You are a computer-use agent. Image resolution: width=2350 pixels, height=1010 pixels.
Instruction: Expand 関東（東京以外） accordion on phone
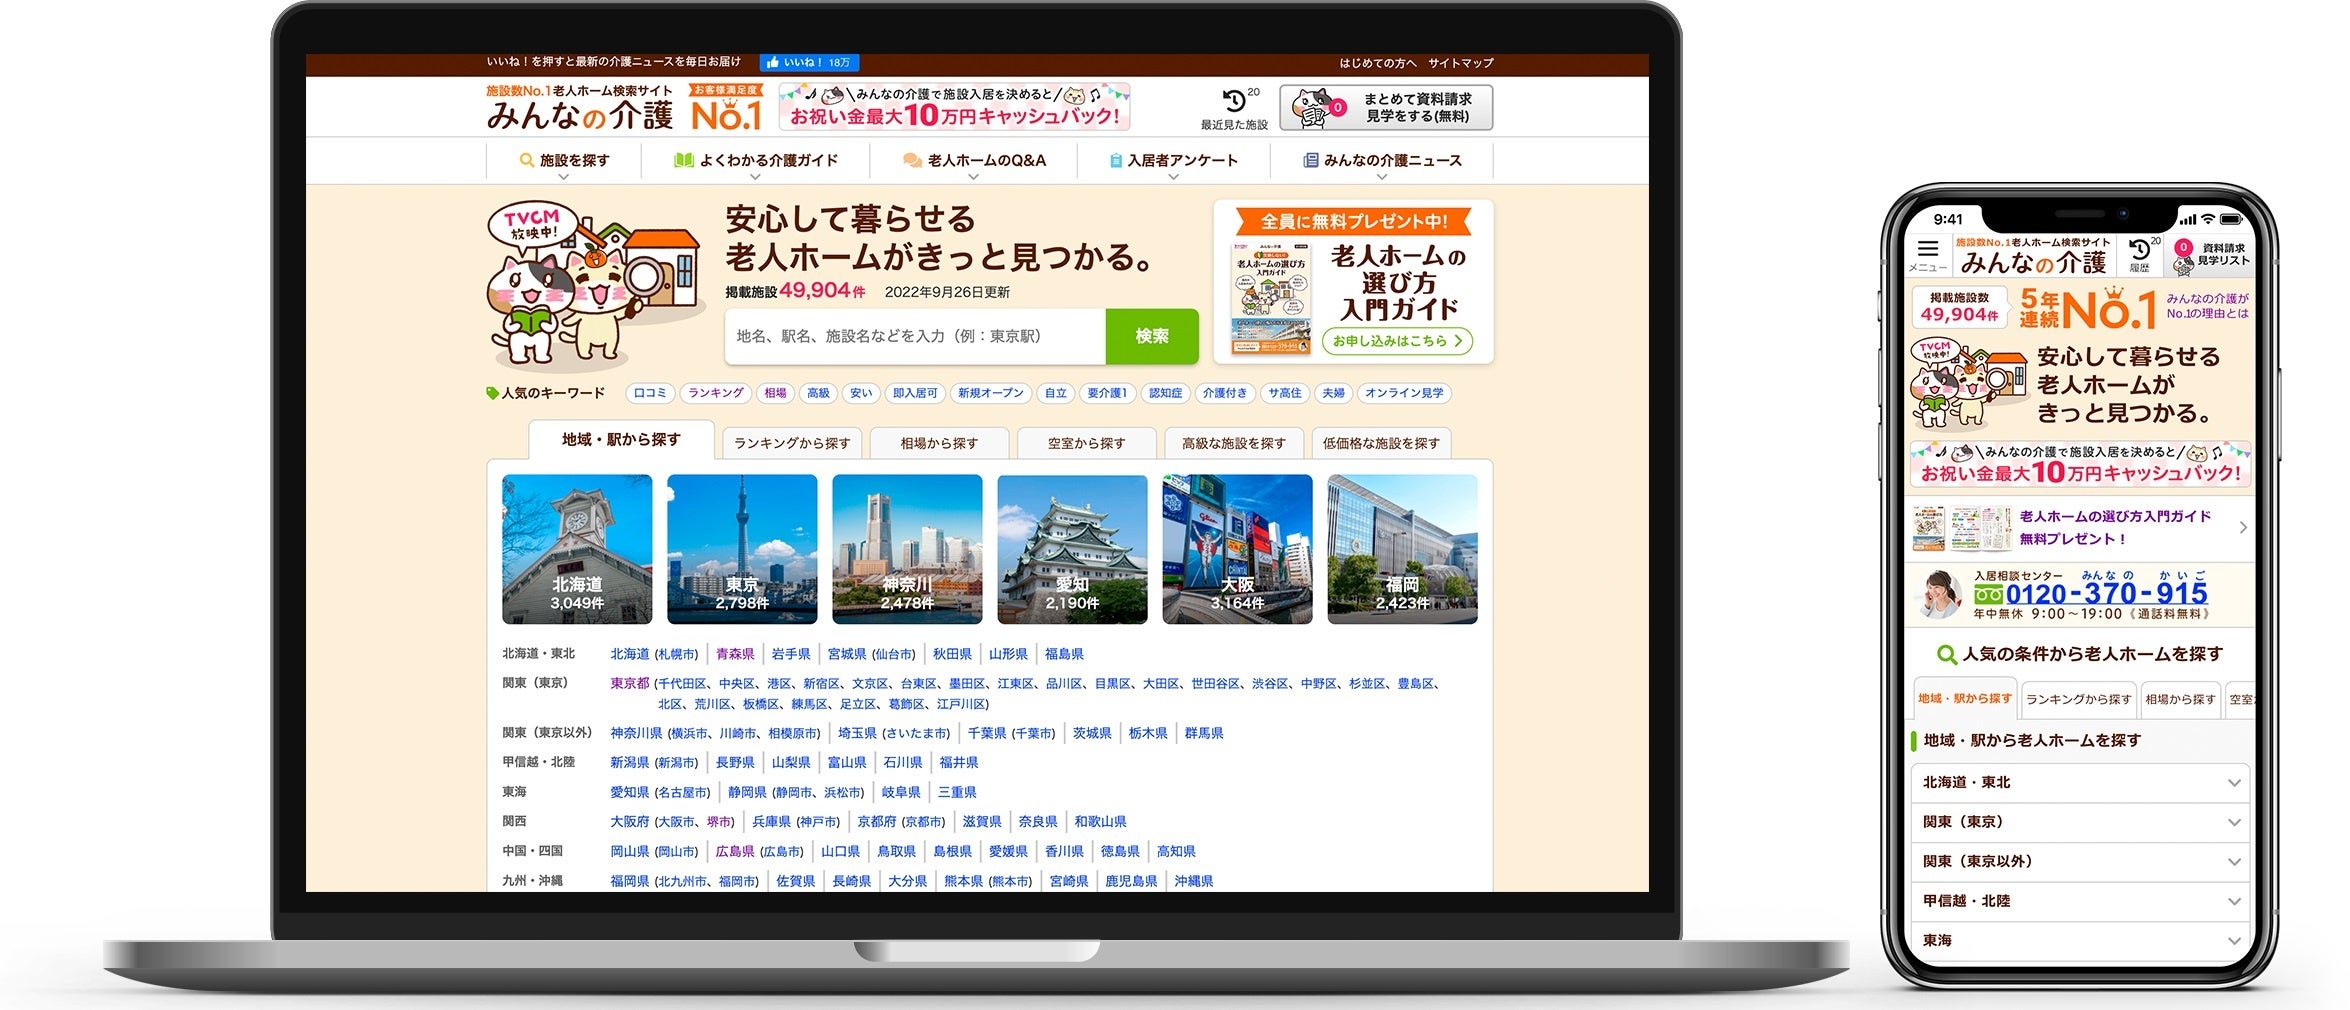[x=2080, y=862]
